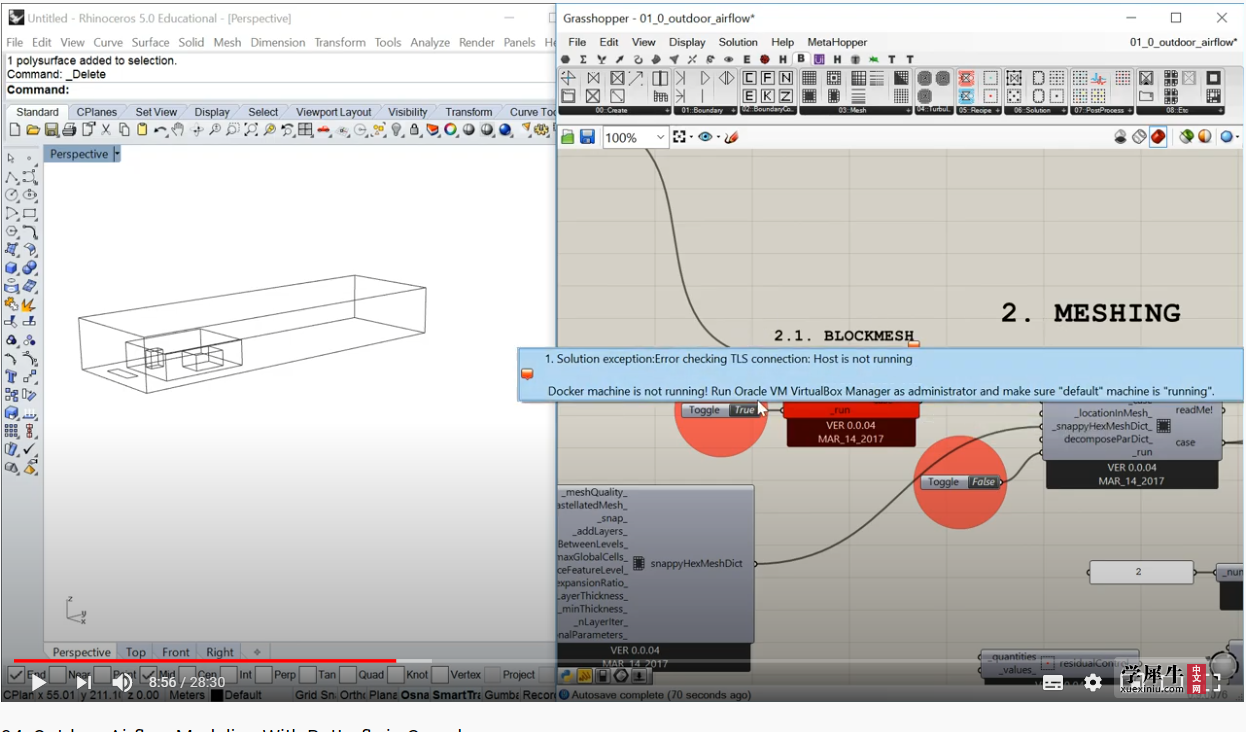The width and height of the screenshot is (1246, 732).
Task: Toggle the Near osnap checkbox
Action: [x=59, y=675]
